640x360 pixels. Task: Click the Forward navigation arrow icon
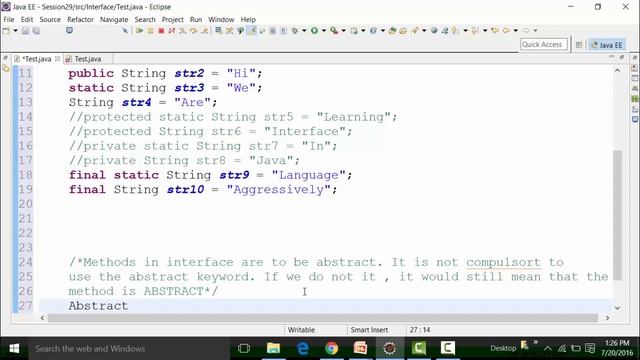[x=526, y=31]
